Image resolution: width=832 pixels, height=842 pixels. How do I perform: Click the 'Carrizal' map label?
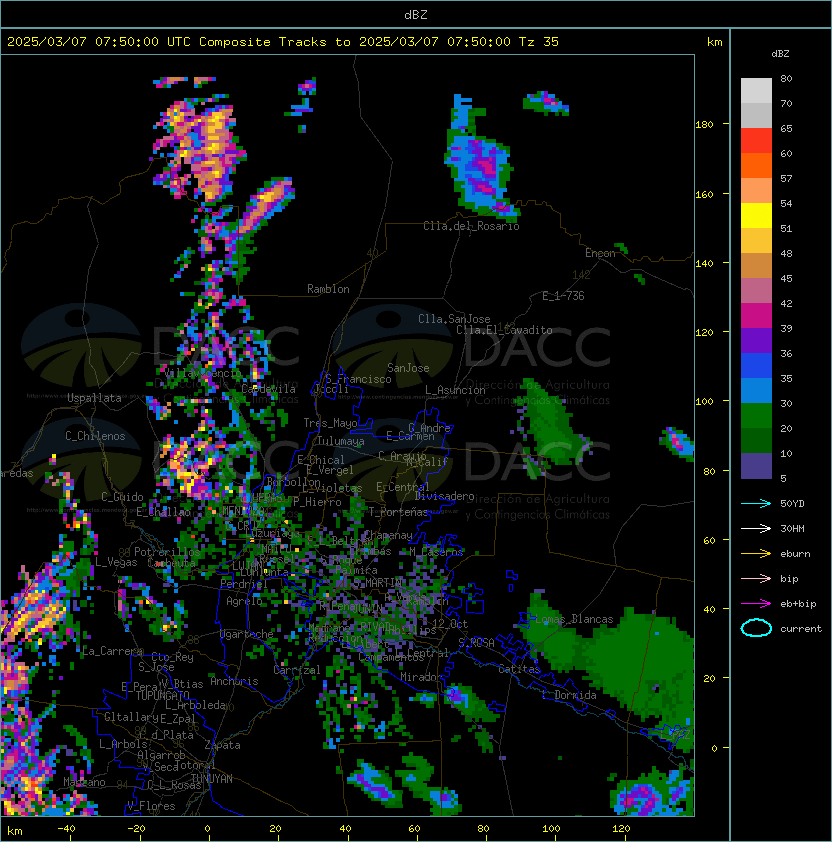click(297, 670)
